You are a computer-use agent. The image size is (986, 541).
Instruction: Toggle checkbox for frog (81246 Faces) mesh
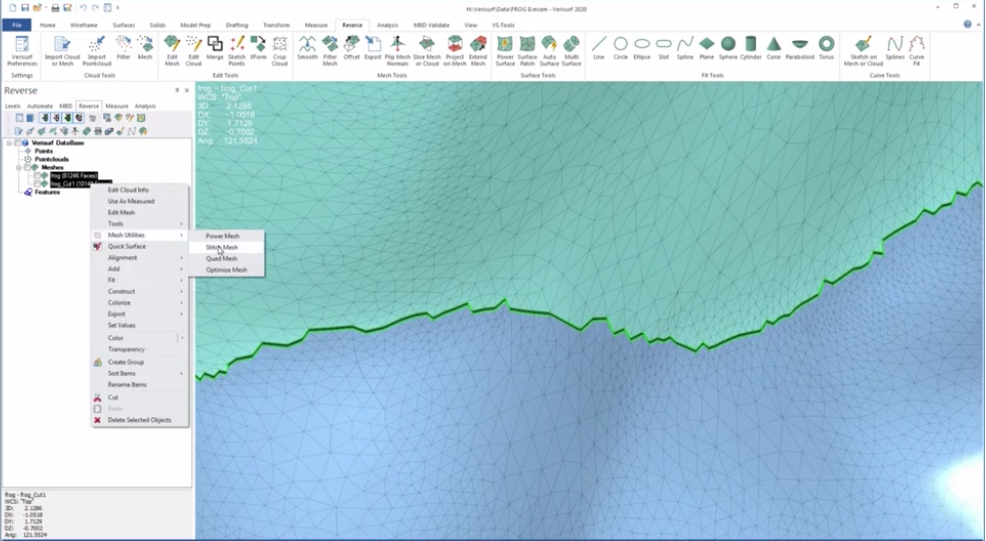36,176
